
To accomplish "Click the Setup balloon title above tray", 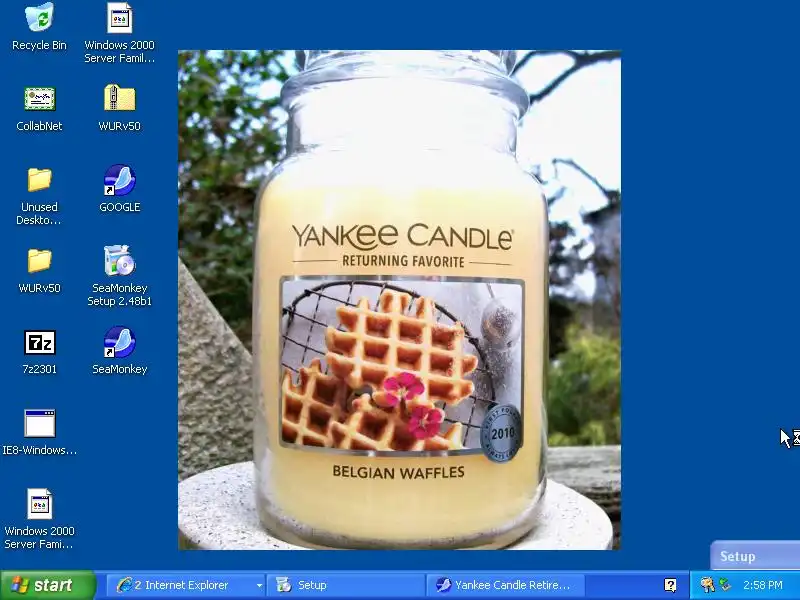I will click(x=737, y=556).
